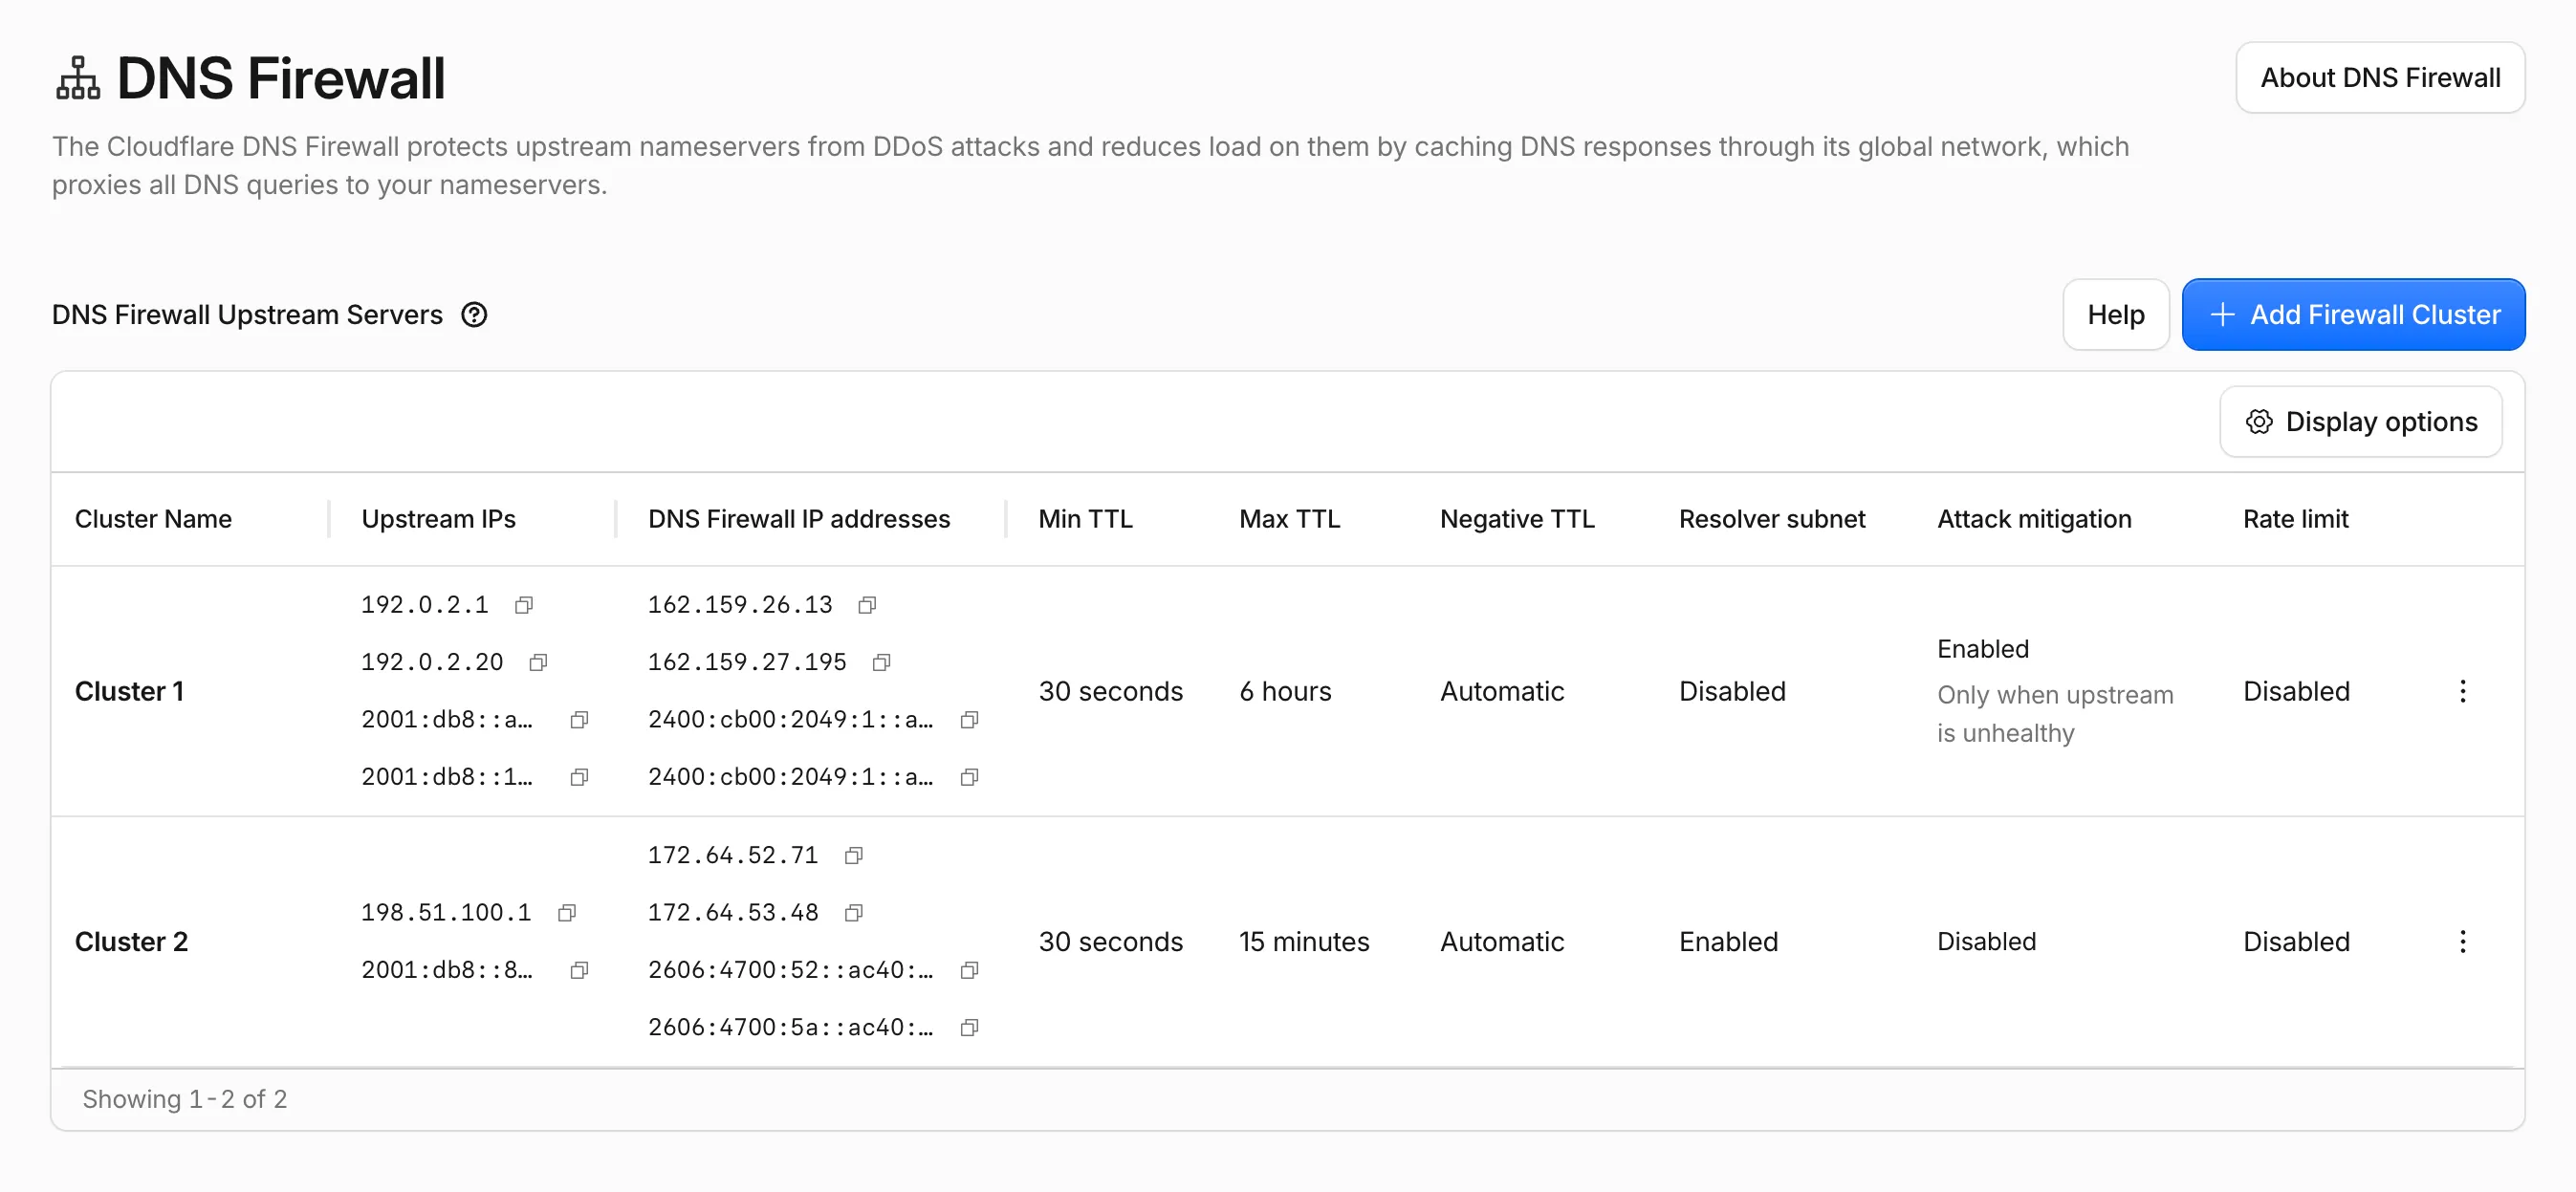
Task: Copy firewall IP 172.64.53.48
Action: 853,912
